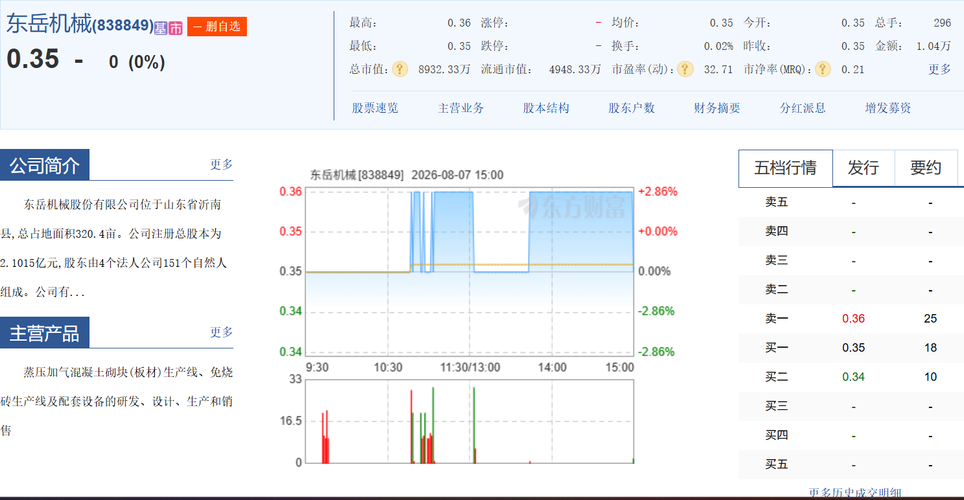Click the 卖一 volume 25

(x=930, y=319)
